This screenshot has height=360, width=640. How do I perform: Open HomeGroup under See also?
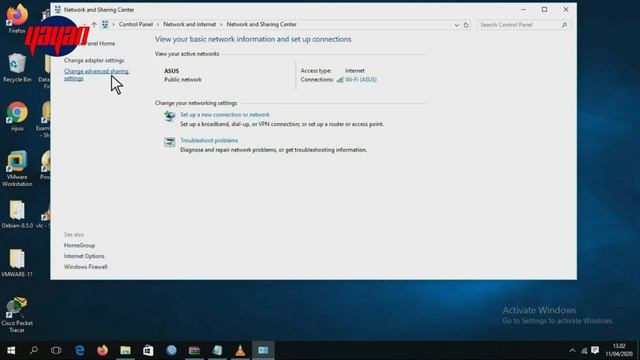pos(80,245)
